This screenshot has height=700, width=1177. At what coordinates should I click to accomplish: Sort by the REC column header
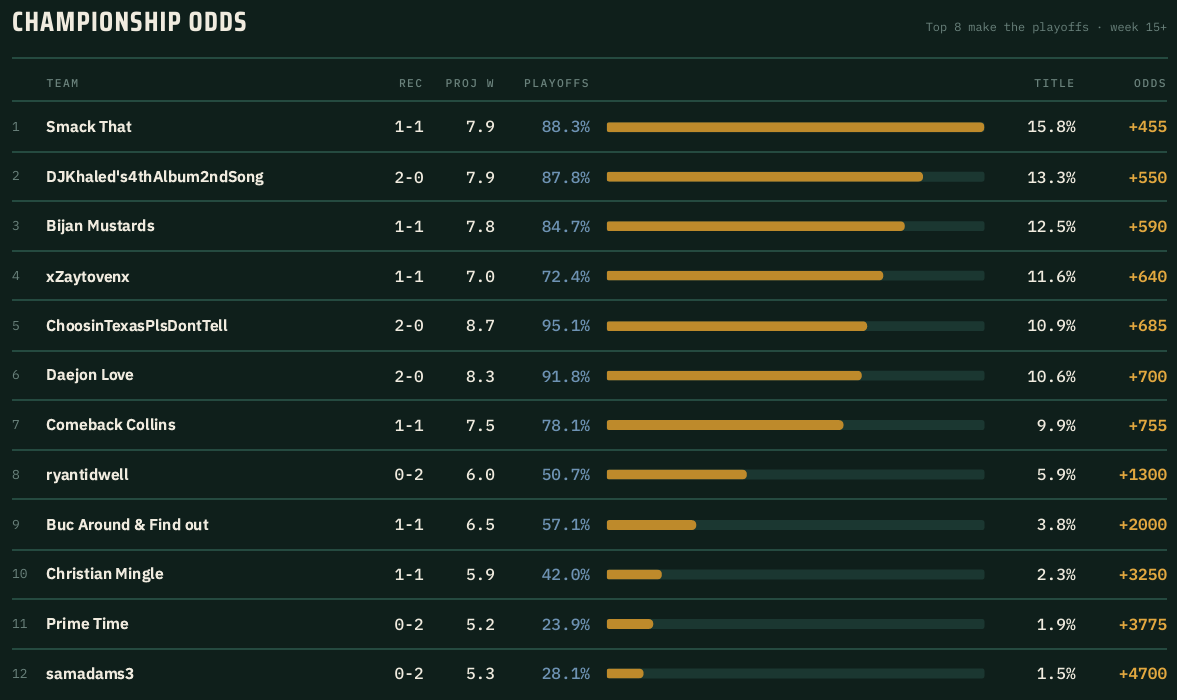[411, 83]
